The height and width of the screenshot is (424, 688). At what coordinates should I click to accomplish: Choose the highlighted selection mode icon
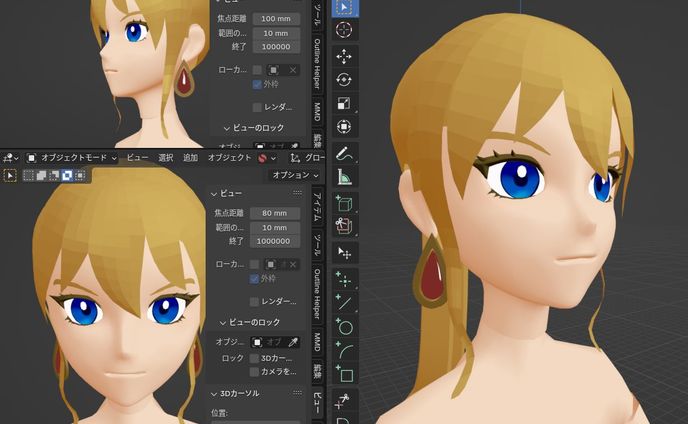pos(67,176)
